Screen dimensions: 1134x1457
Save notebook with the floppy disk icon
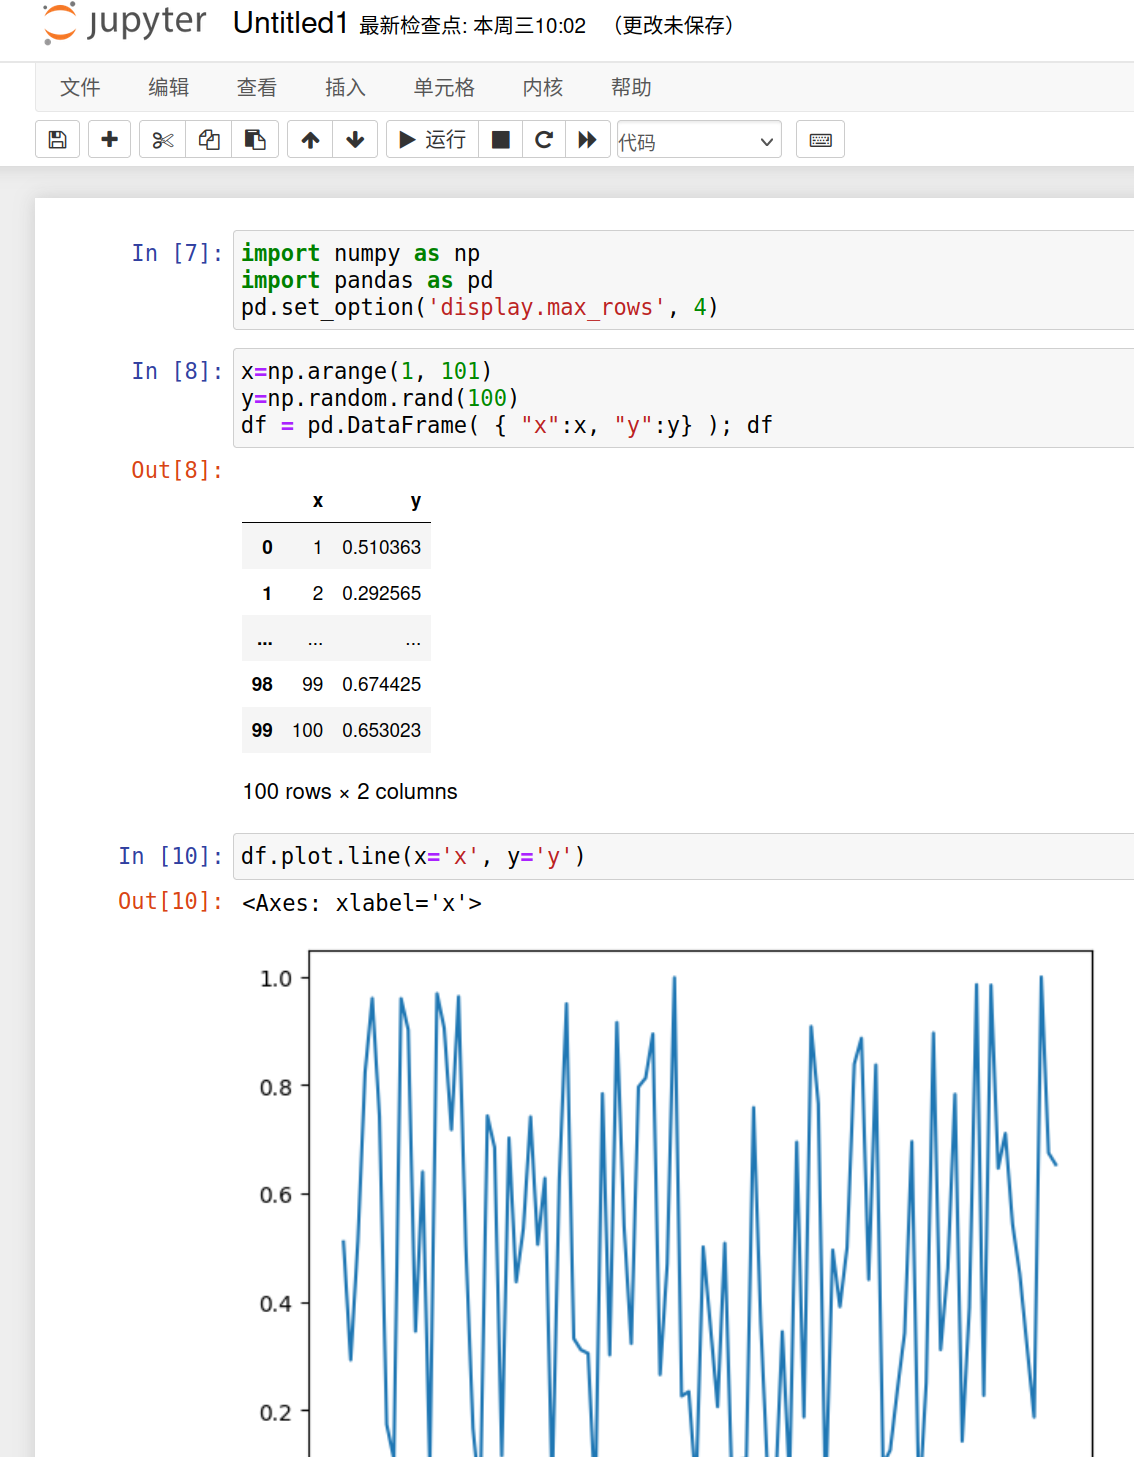pos(58,140)
